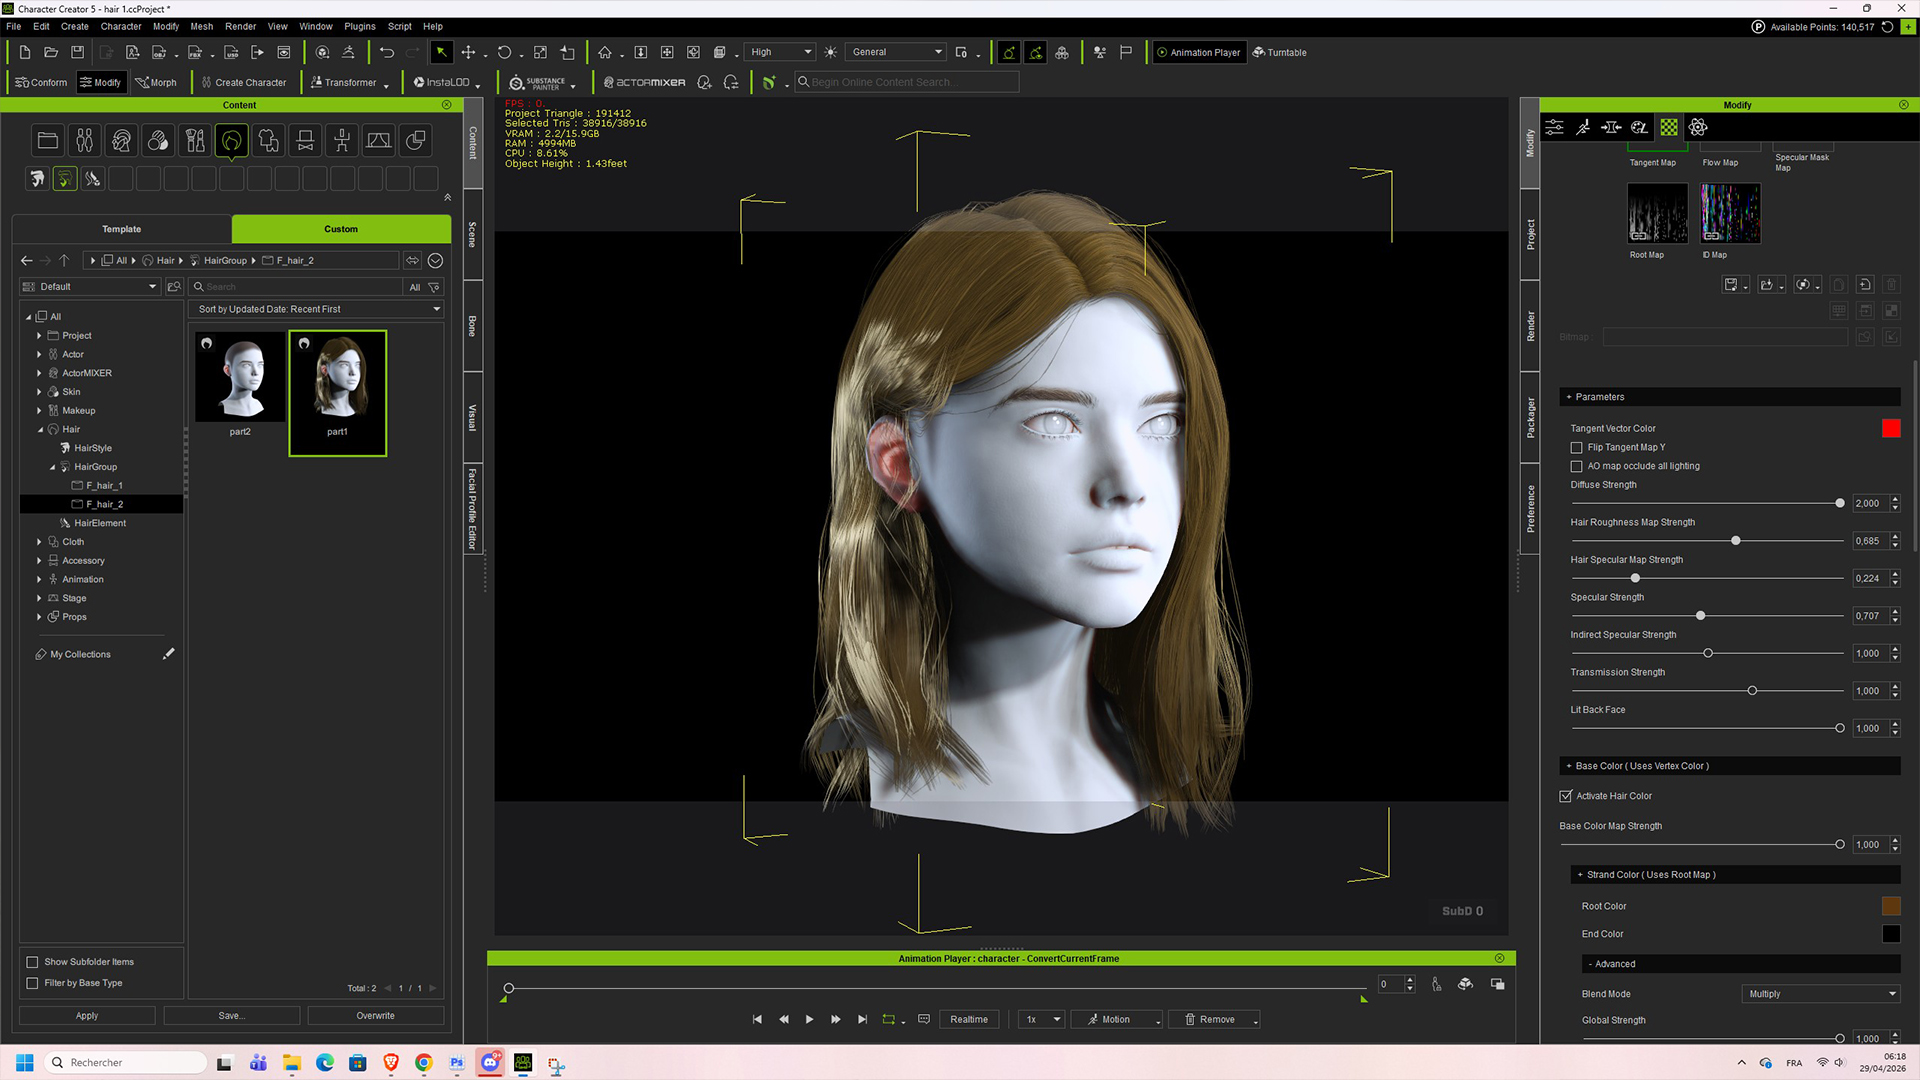Click the Undo arrow in toolbar
The image size is (1920, 1080).
pyautogui.click(x=387, y=52)
